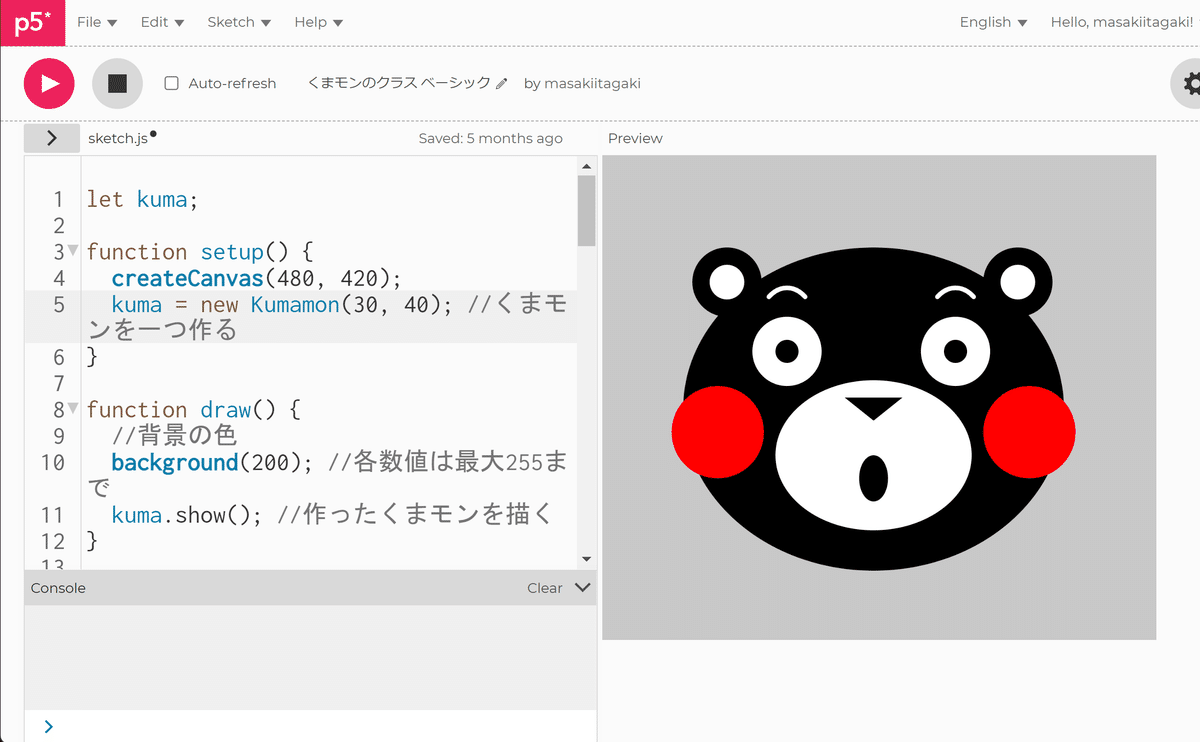Click the editor scrollbar down arrow
The width and height of the screenshot is (1200, 742).
point(587,559)
